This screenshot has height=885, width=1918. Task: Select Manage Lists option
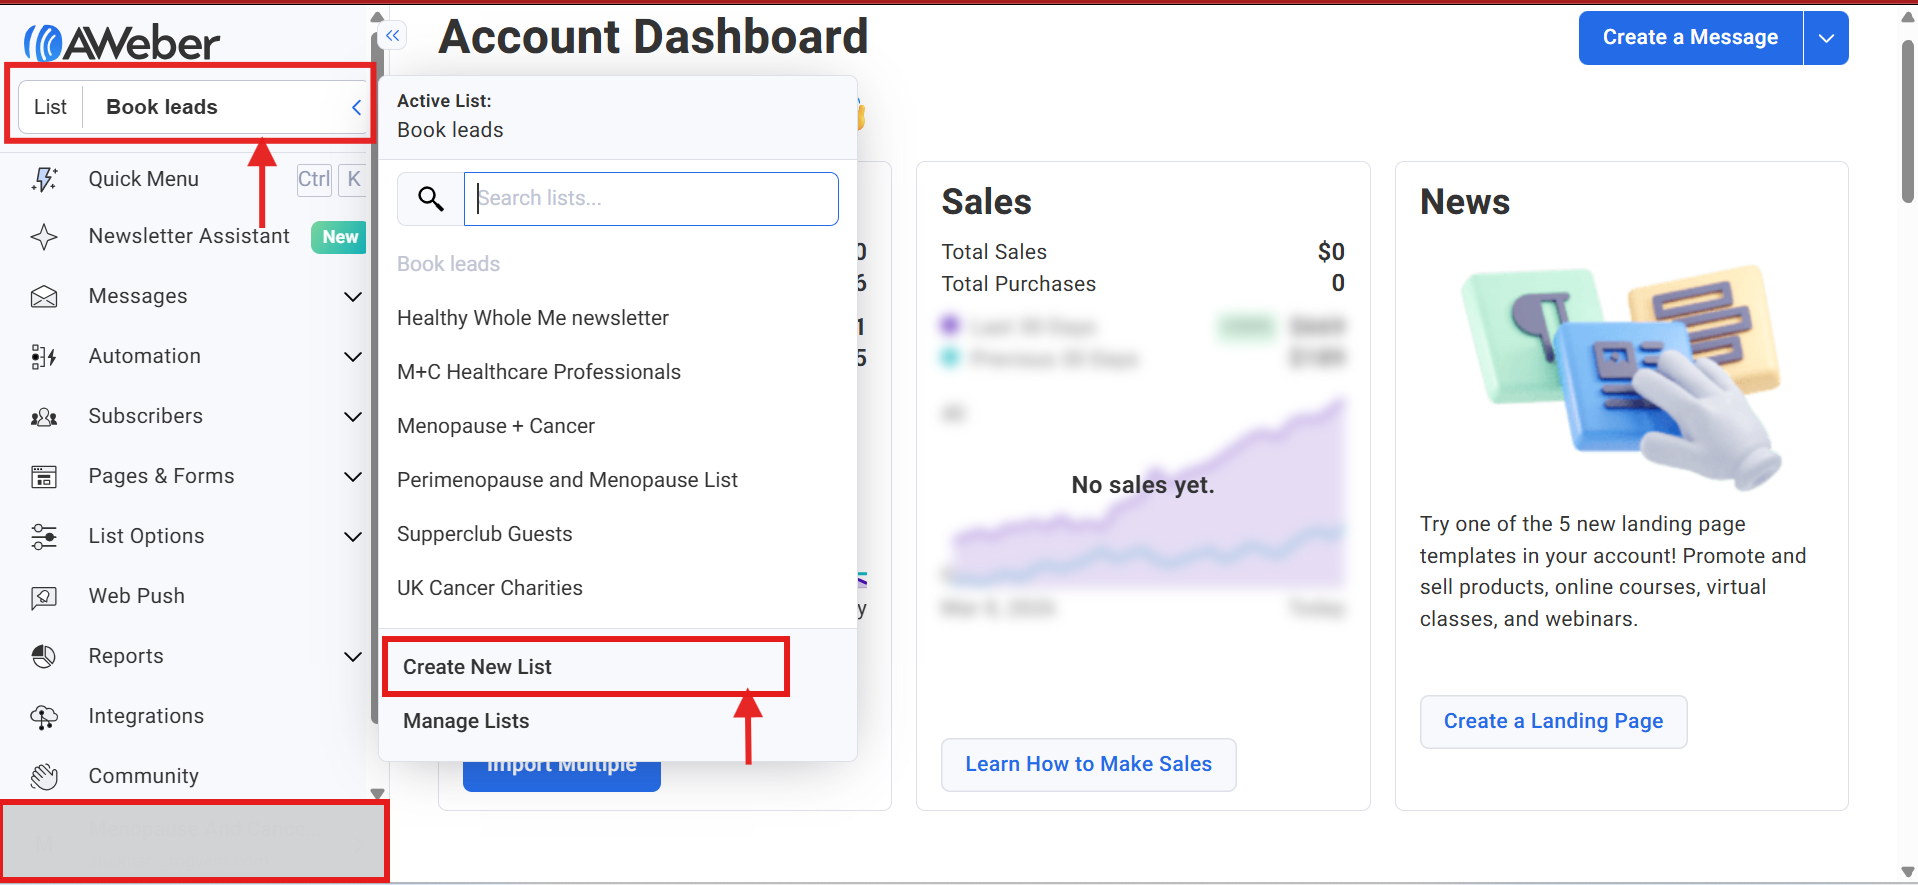(466, 721)
